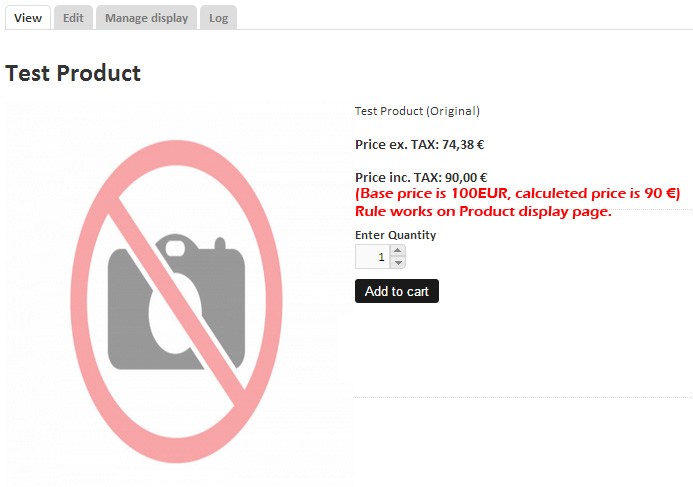Add the product to cart
This screenshot has height=487, width=693.
[x=397, y=291]
